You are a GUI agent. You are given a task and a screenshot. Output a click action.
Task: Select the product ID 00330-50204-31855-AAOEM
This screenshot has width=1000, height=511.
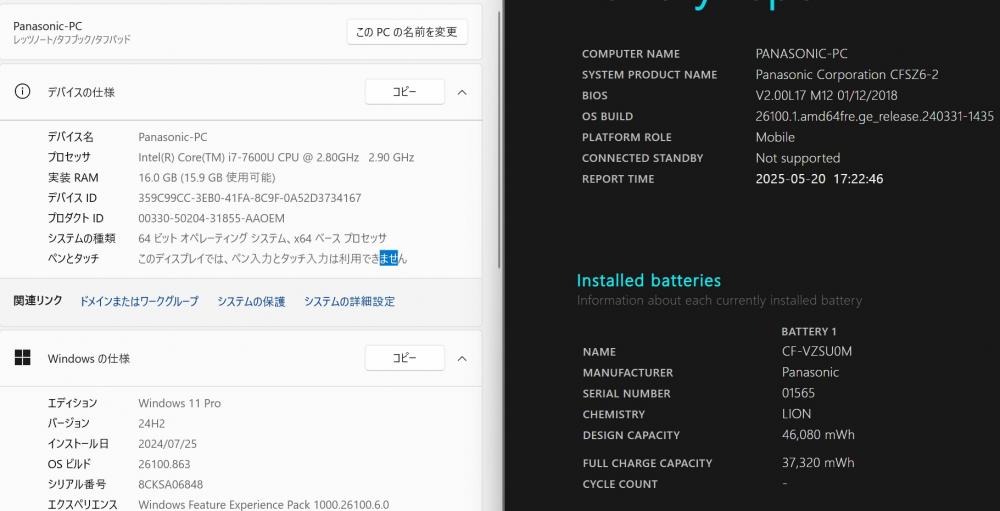(x=212, y=218)
